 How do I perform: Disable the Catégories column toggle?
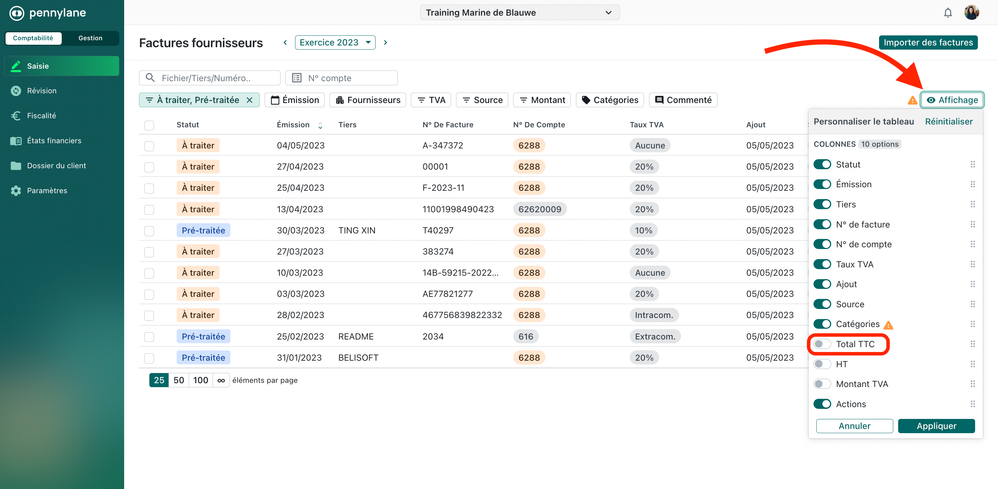tap(822, 324)
